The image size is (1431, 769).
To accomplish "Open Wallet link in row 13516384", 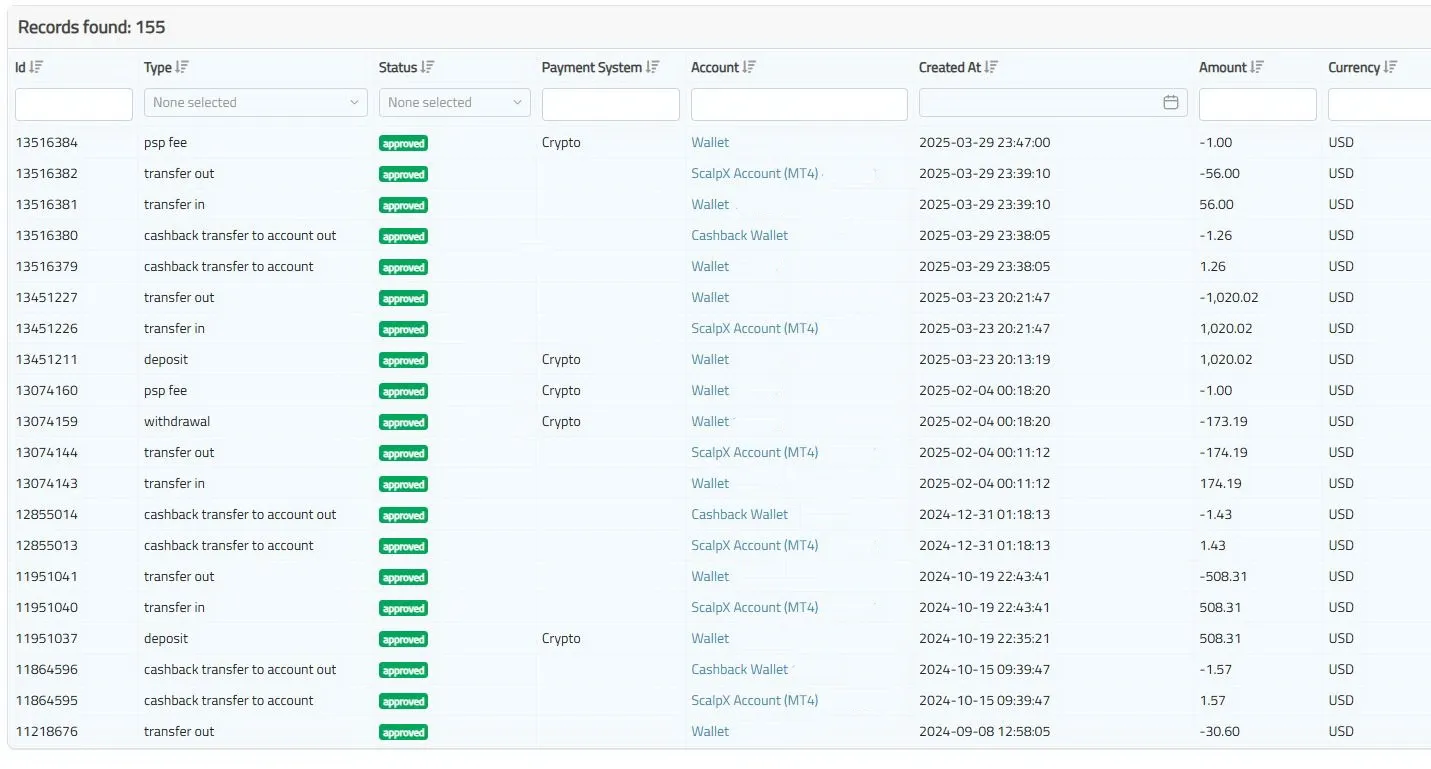I will tap(710, 142).
